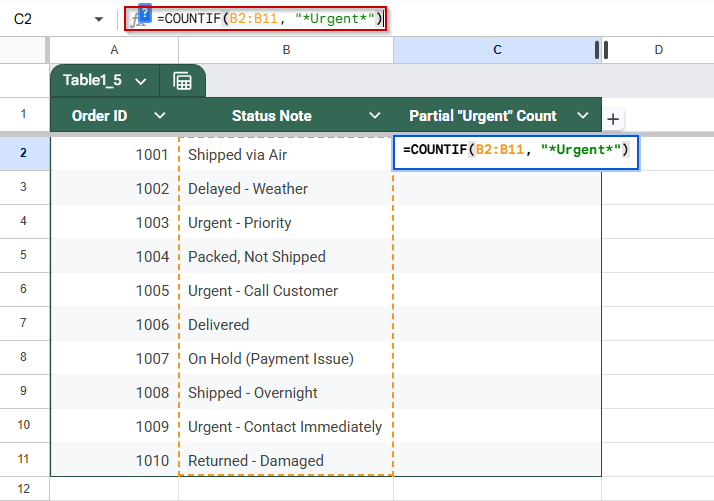Open the formula help question-mark icon

tap(144, 14)
